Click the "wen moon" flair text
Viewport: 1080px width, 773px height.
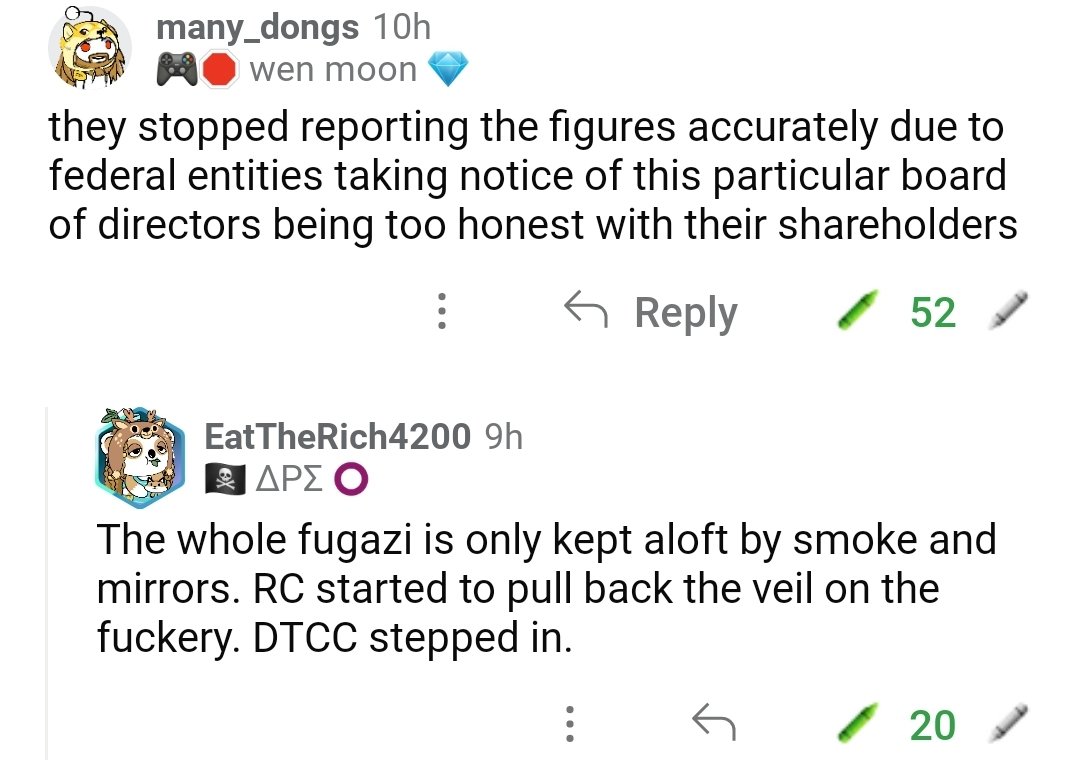(333, 70)
